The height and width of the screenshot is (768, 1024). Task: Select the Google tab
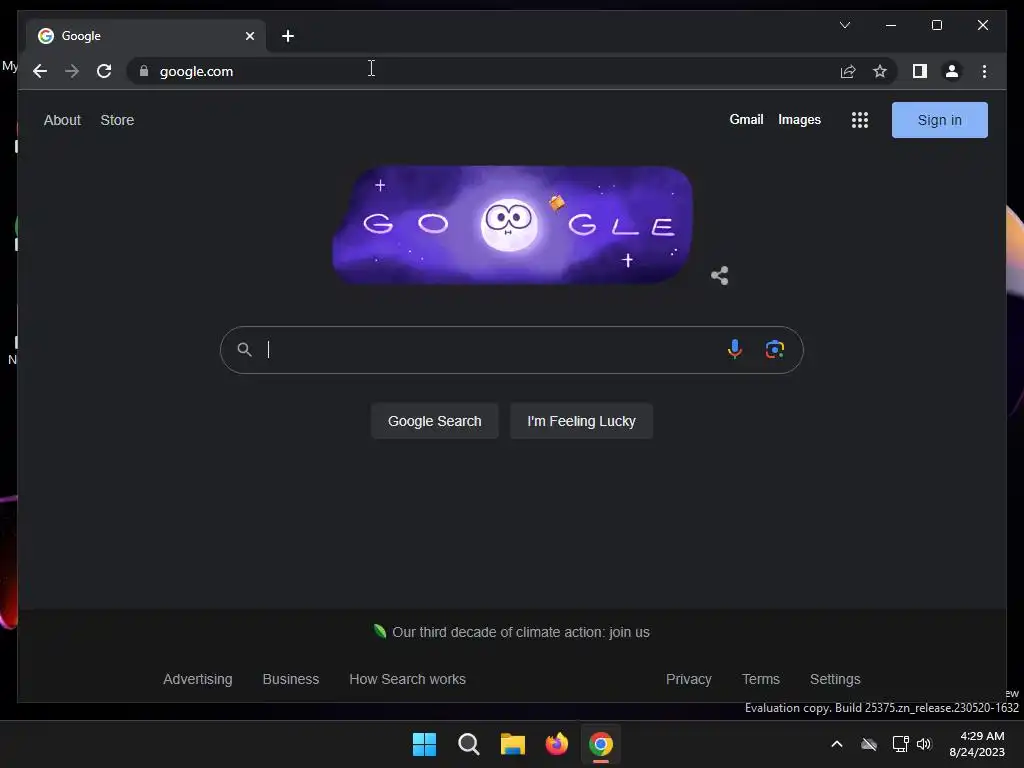[146, 36]
